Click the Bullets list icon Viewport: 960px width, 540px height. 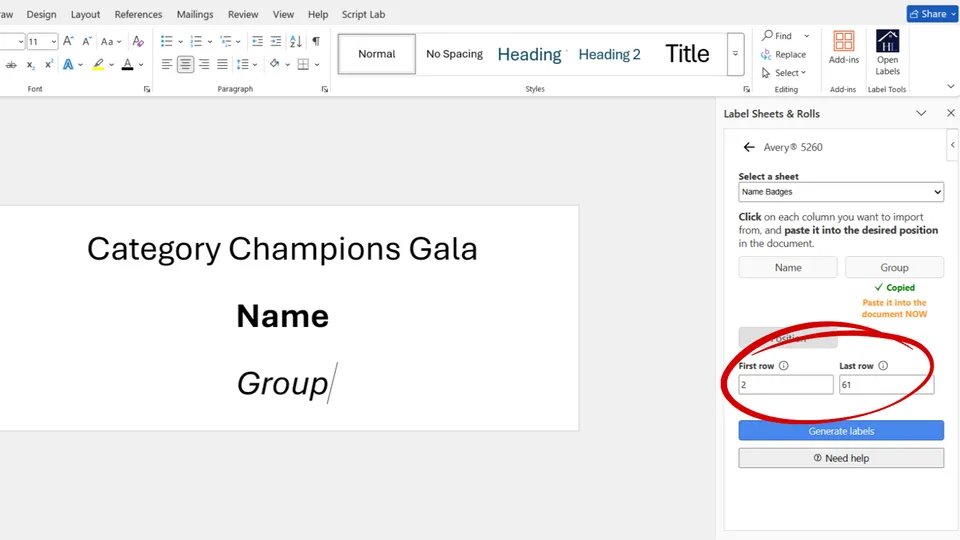[x=167, y=41]
